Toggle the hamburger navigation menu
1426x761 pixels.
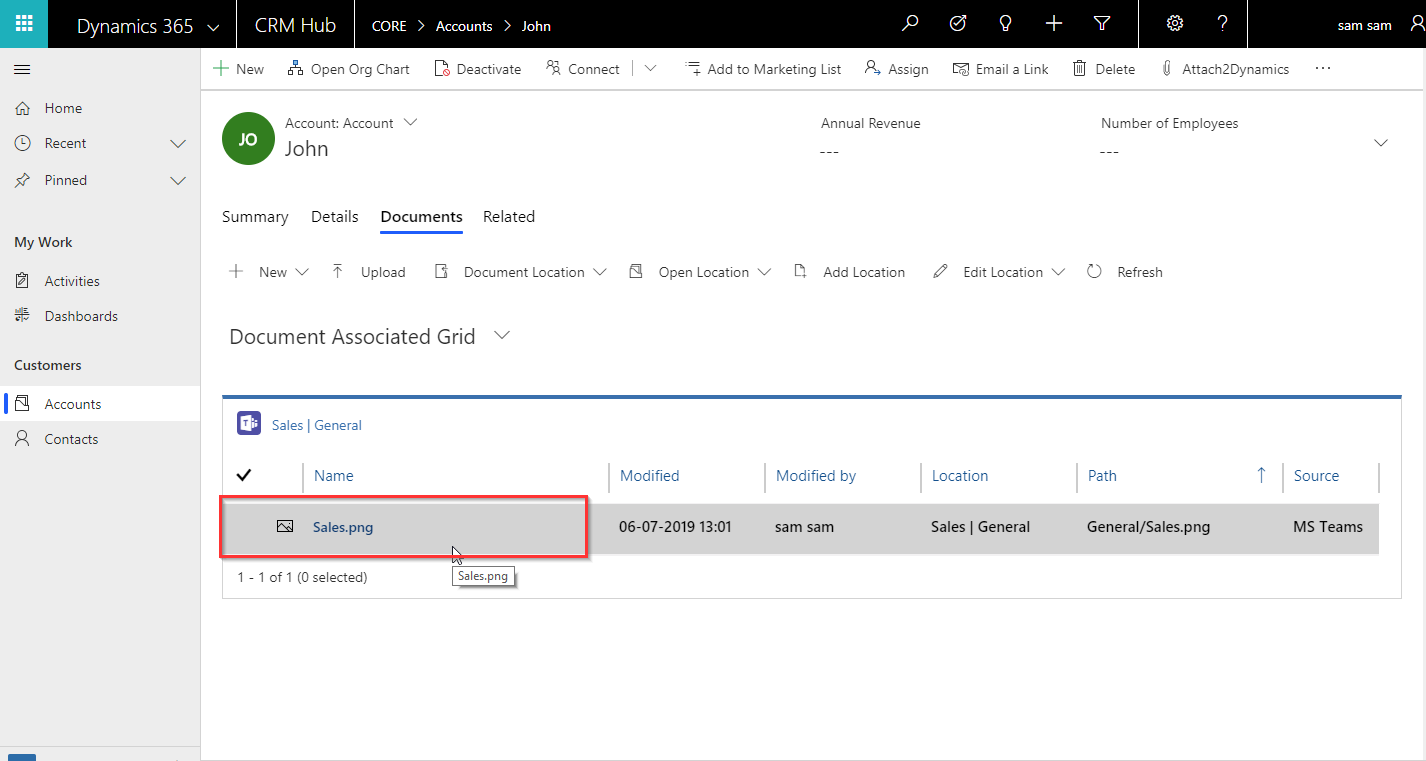[x=22, y=69]
